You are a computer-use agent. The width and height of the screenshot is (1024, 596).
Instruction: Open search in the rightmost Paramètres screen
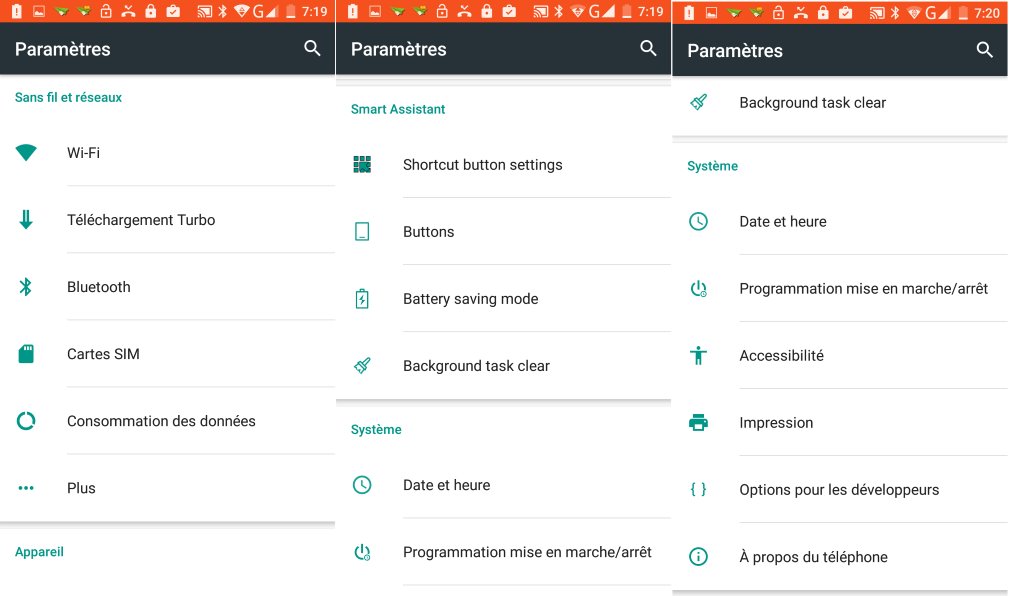[984, 50]
